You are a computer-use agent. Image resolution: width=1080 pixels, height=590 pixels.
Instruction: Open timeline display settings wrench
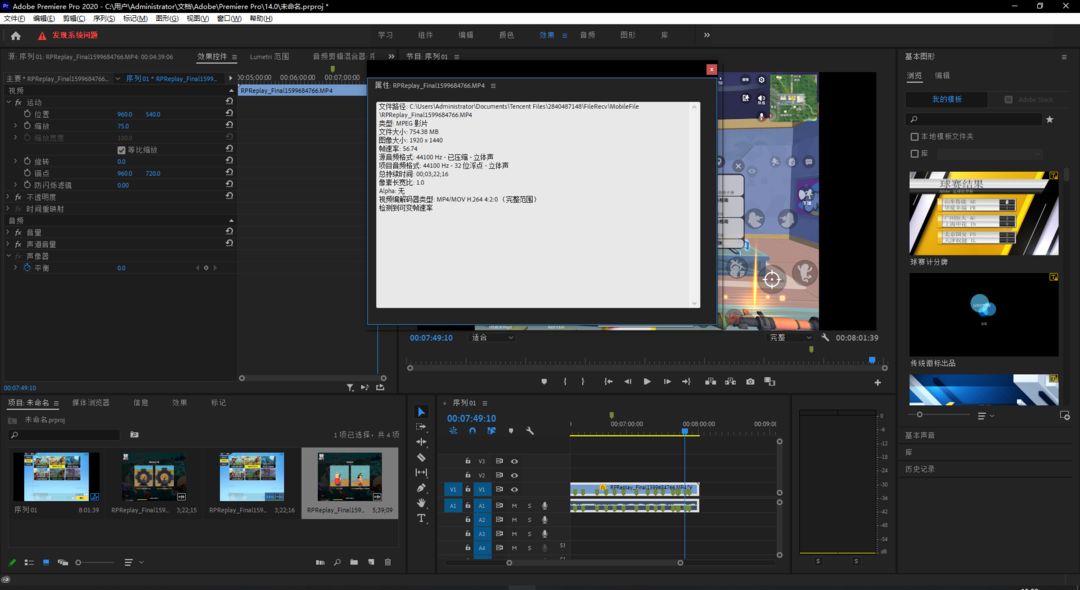point(530,431)
